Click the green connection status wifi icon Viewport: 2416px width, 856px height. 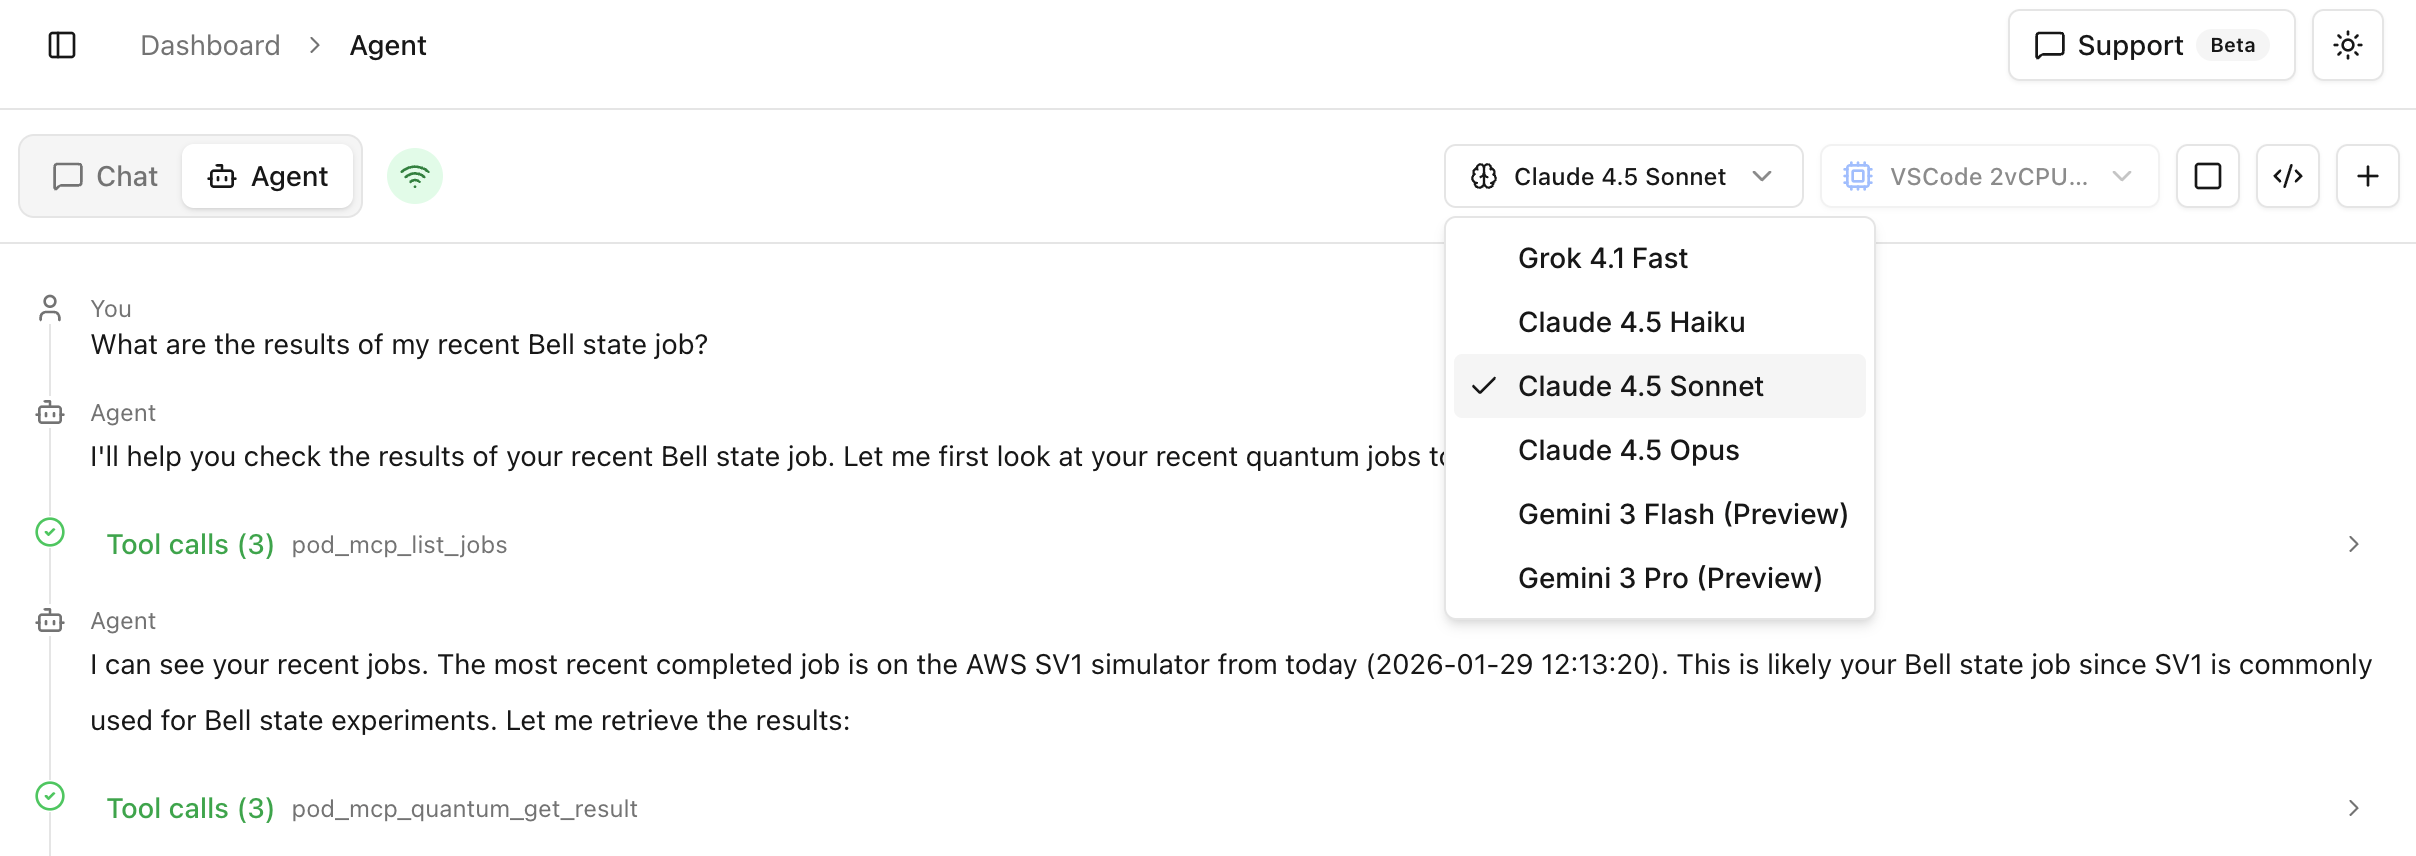click(415, 176)
